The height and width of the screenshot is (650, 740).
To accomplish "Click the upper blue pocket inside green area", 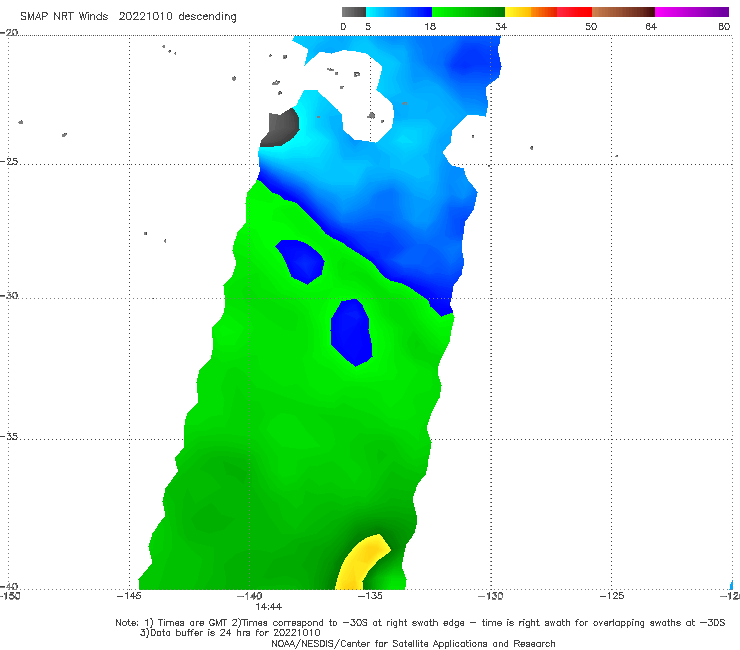I will [x=301, y=261].
